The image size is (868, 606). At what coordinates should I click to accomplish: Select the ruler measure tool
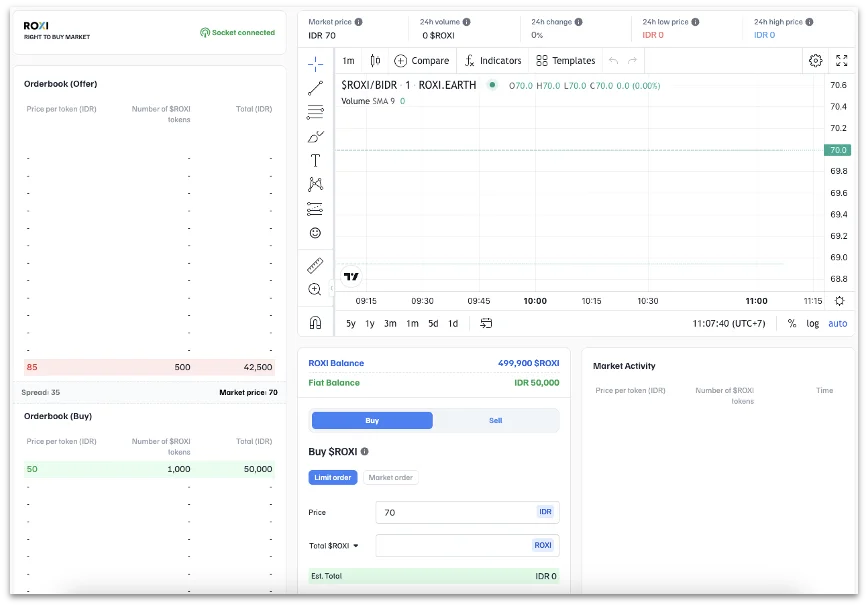coord(315,265)
